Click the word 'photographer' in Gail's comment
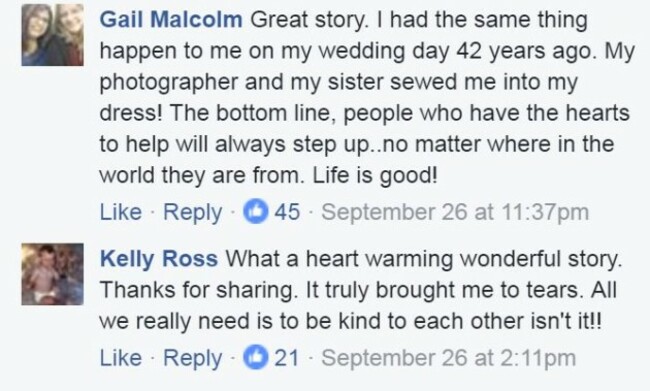 pyautogui.click(x=169, y=83)
